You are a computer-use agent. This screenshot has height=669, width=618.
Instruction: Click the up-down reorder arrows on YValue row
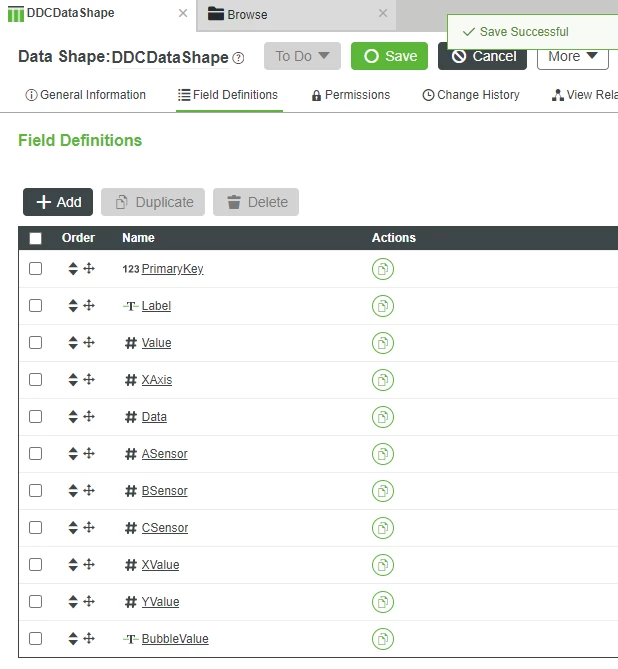click(73, 602)
